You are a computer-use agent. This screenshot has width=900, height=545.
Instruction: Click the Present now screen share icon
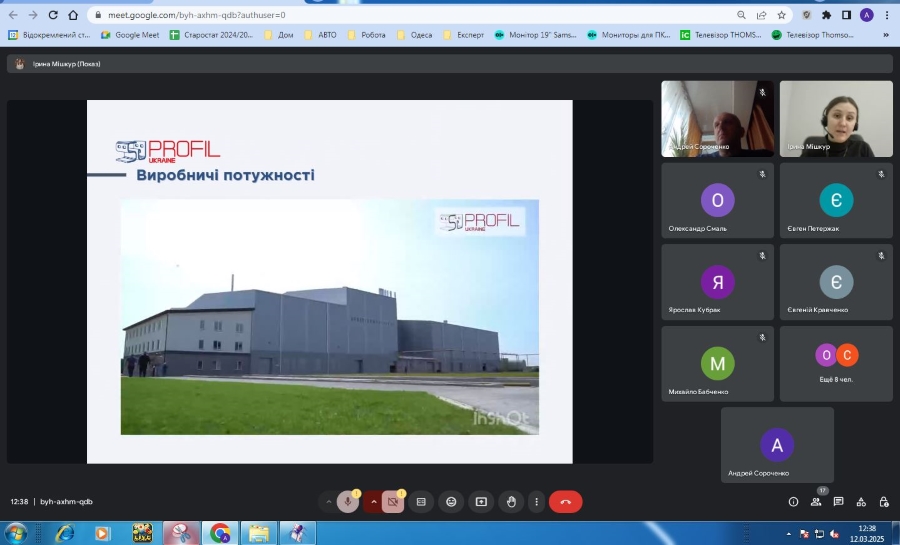tap(481, 502)
